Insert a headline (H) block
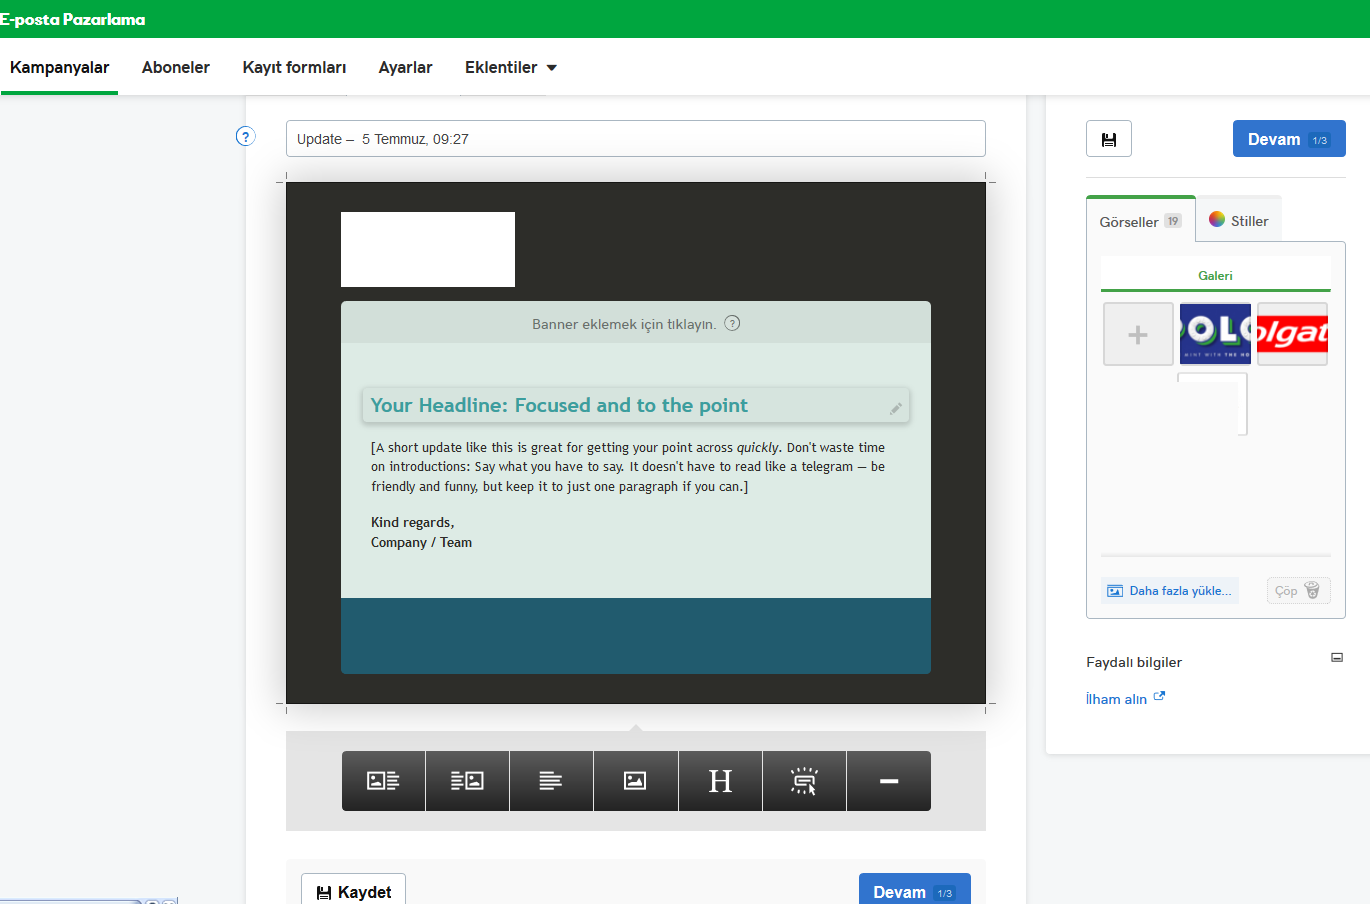 click(x=720, y=781)
